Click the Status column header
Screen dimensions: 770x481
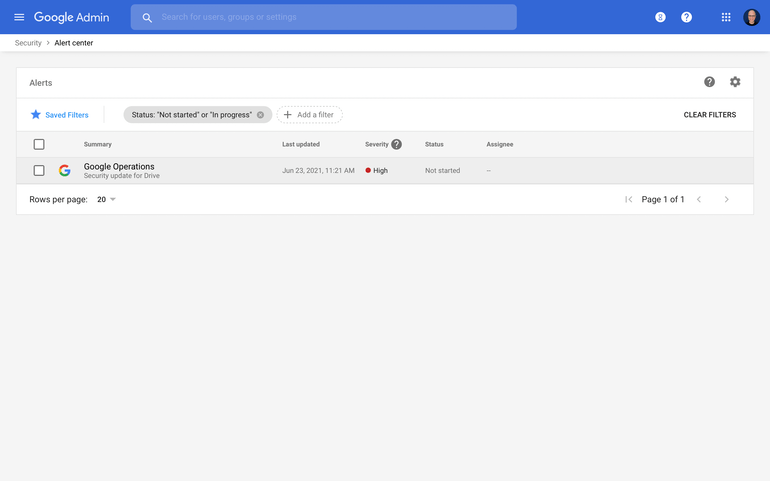[x=434, y=144]
